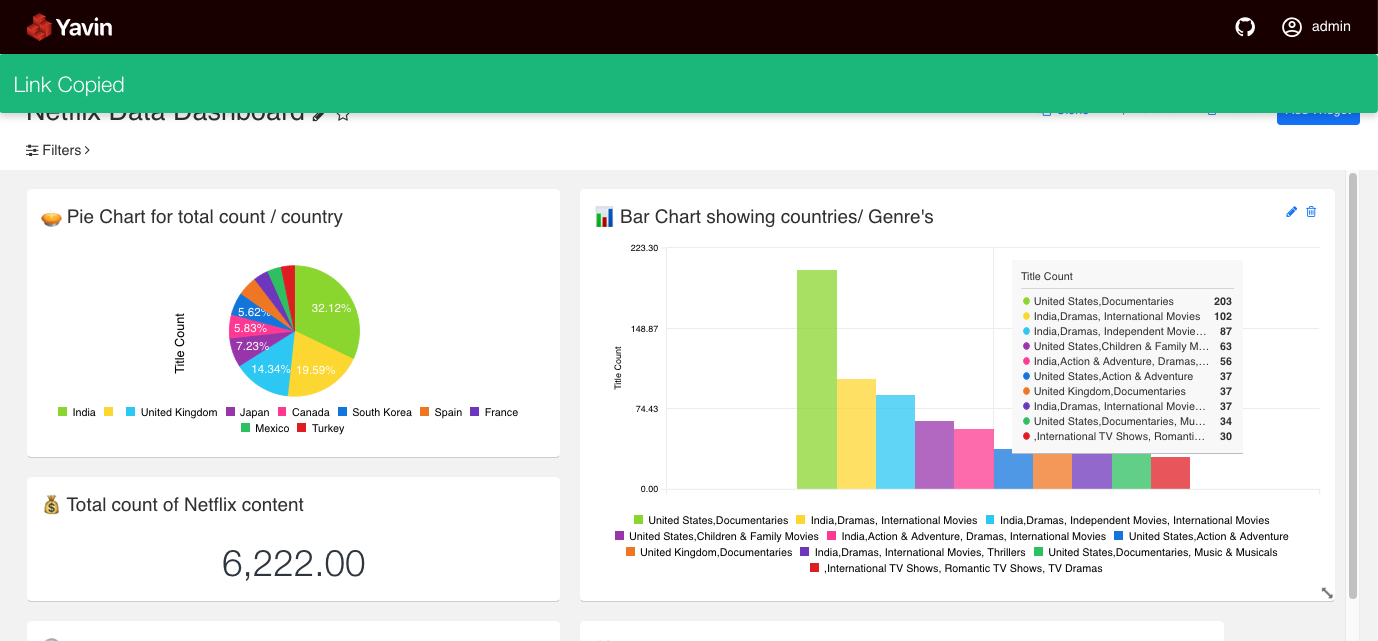Click the Yavin logo in the header
This screenshot has height=641, width=1378.
click(69, 27)
